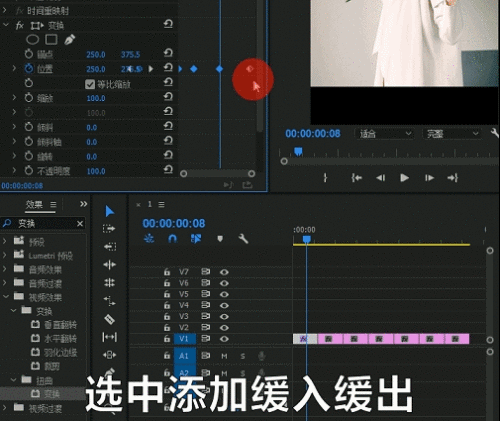Viewport: 500px width, 421px height.
Task: Create a rectangle mask for 变换 effect
Action: [x=51, y=40]
